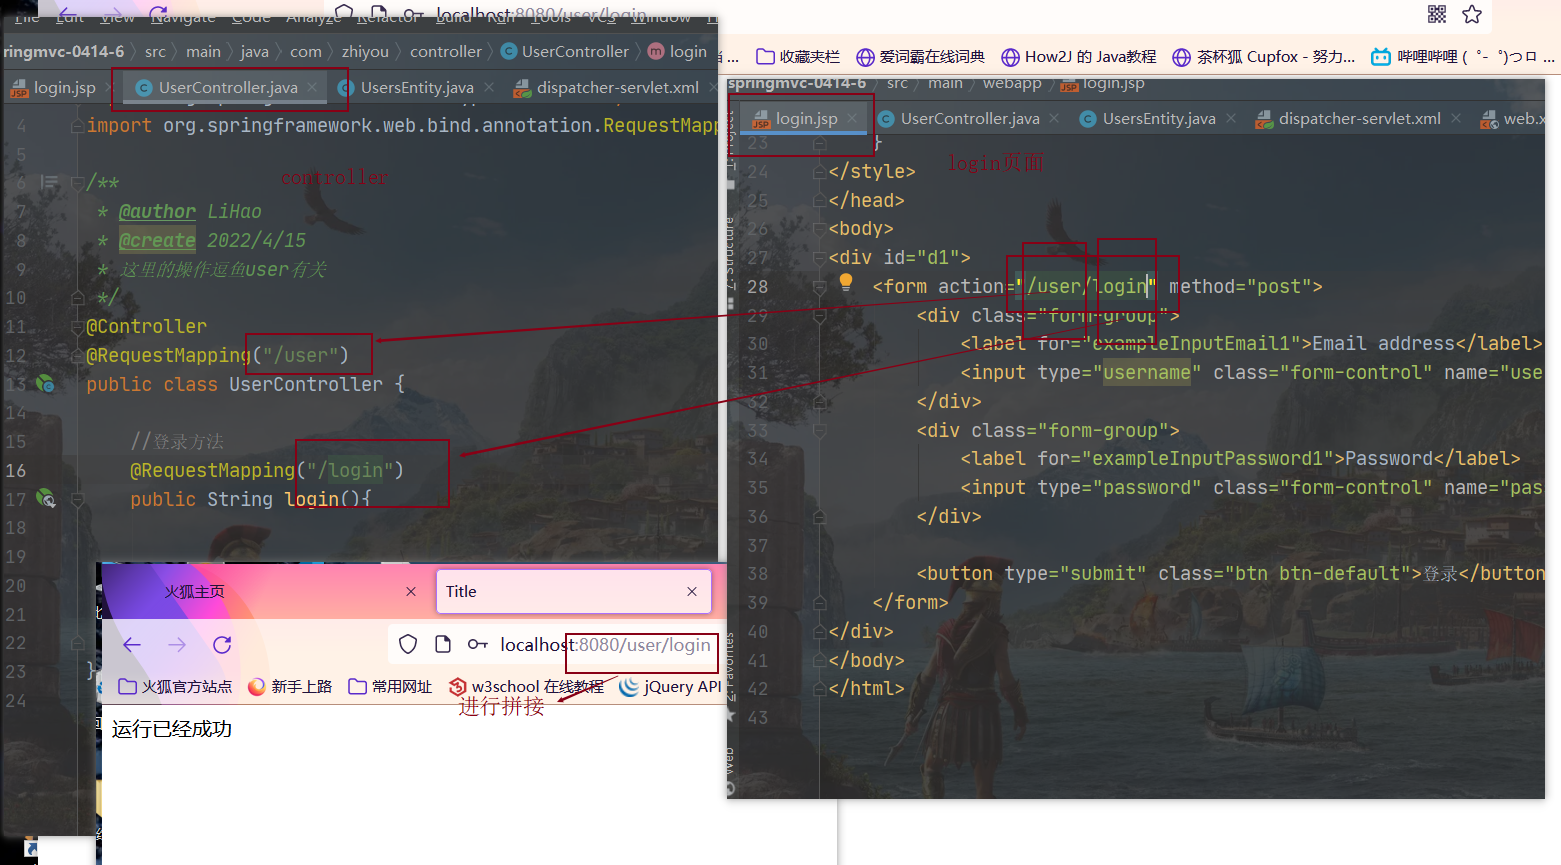Close UserController.java tab in the Java-code IDE window
This screenshot has height=865, width=1561.
(x=312, y=88)
